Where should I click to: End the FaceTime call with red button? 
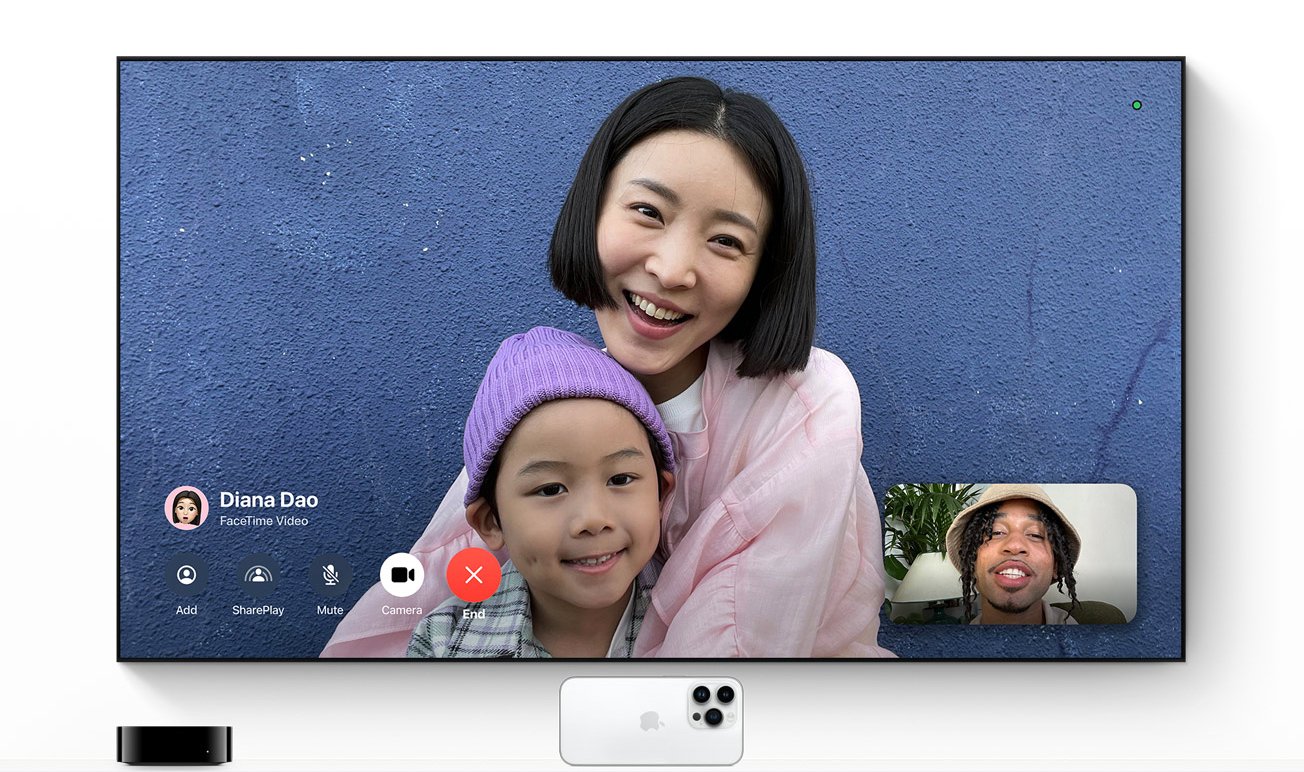coord(474,575)
